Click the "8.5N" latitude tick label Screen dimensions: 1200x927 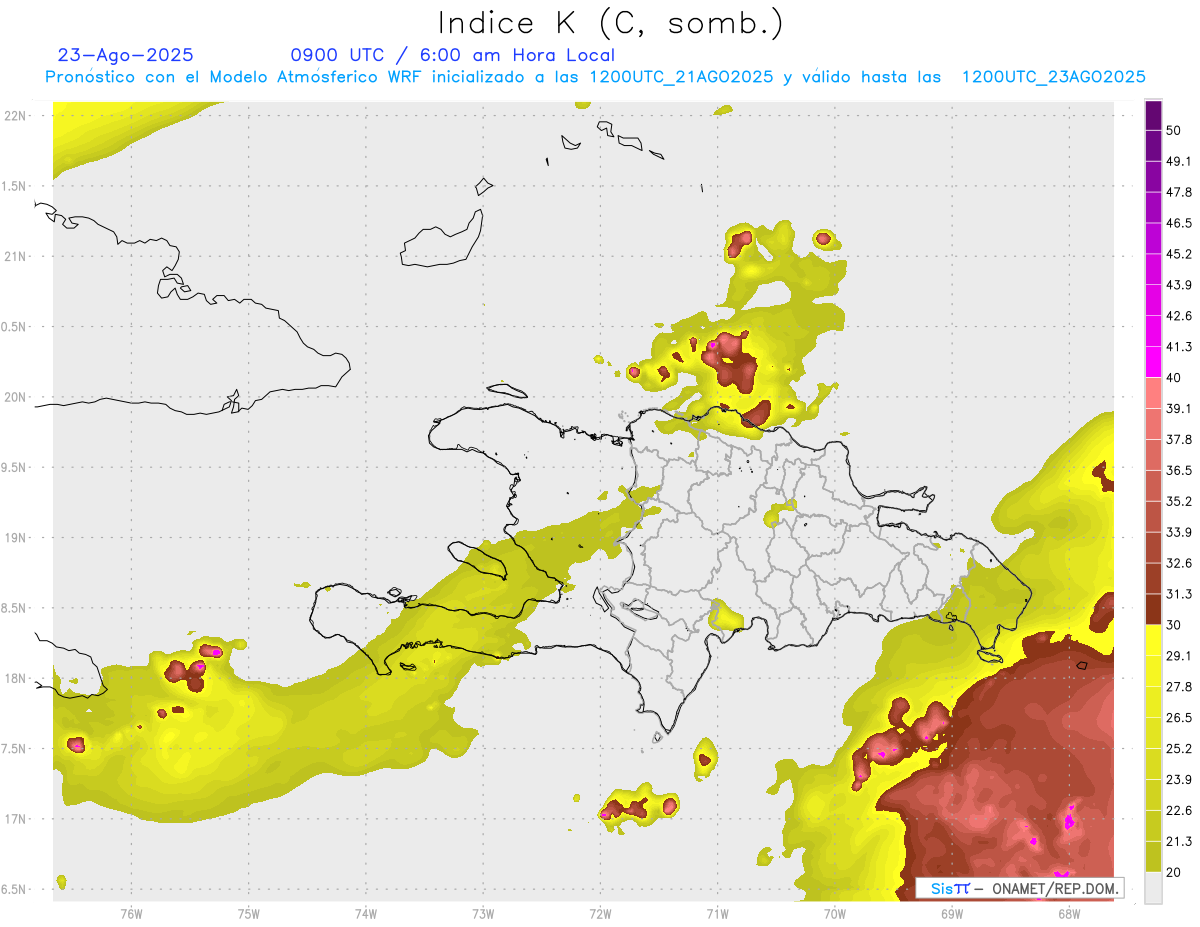13,608
